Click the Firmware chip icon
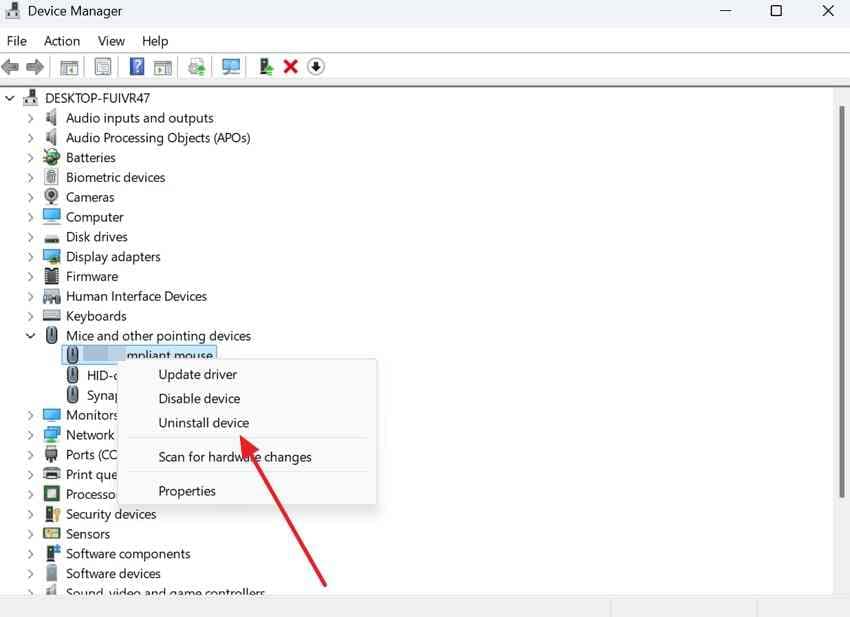The height and width of the screenshot is (617, 850). click(x=51, y=276)
